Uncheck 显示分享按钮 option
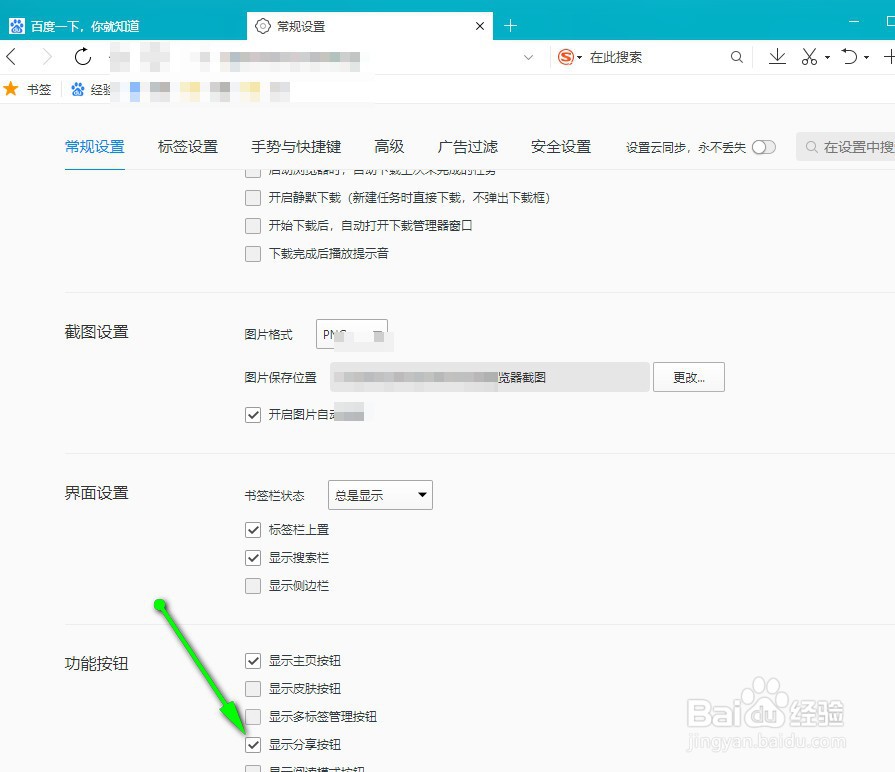 [x=253, y=745]
